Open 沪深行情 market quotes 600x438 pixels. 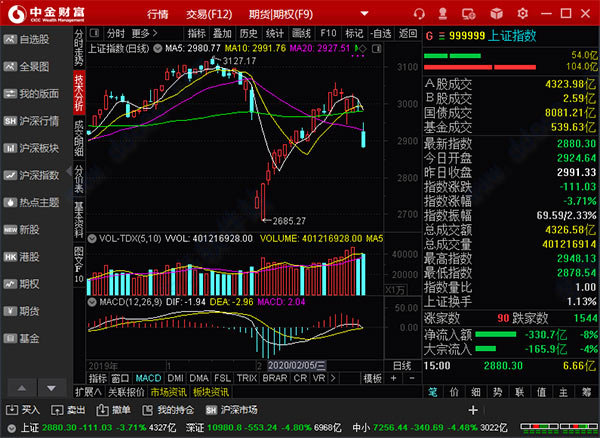tap(31, 121)
